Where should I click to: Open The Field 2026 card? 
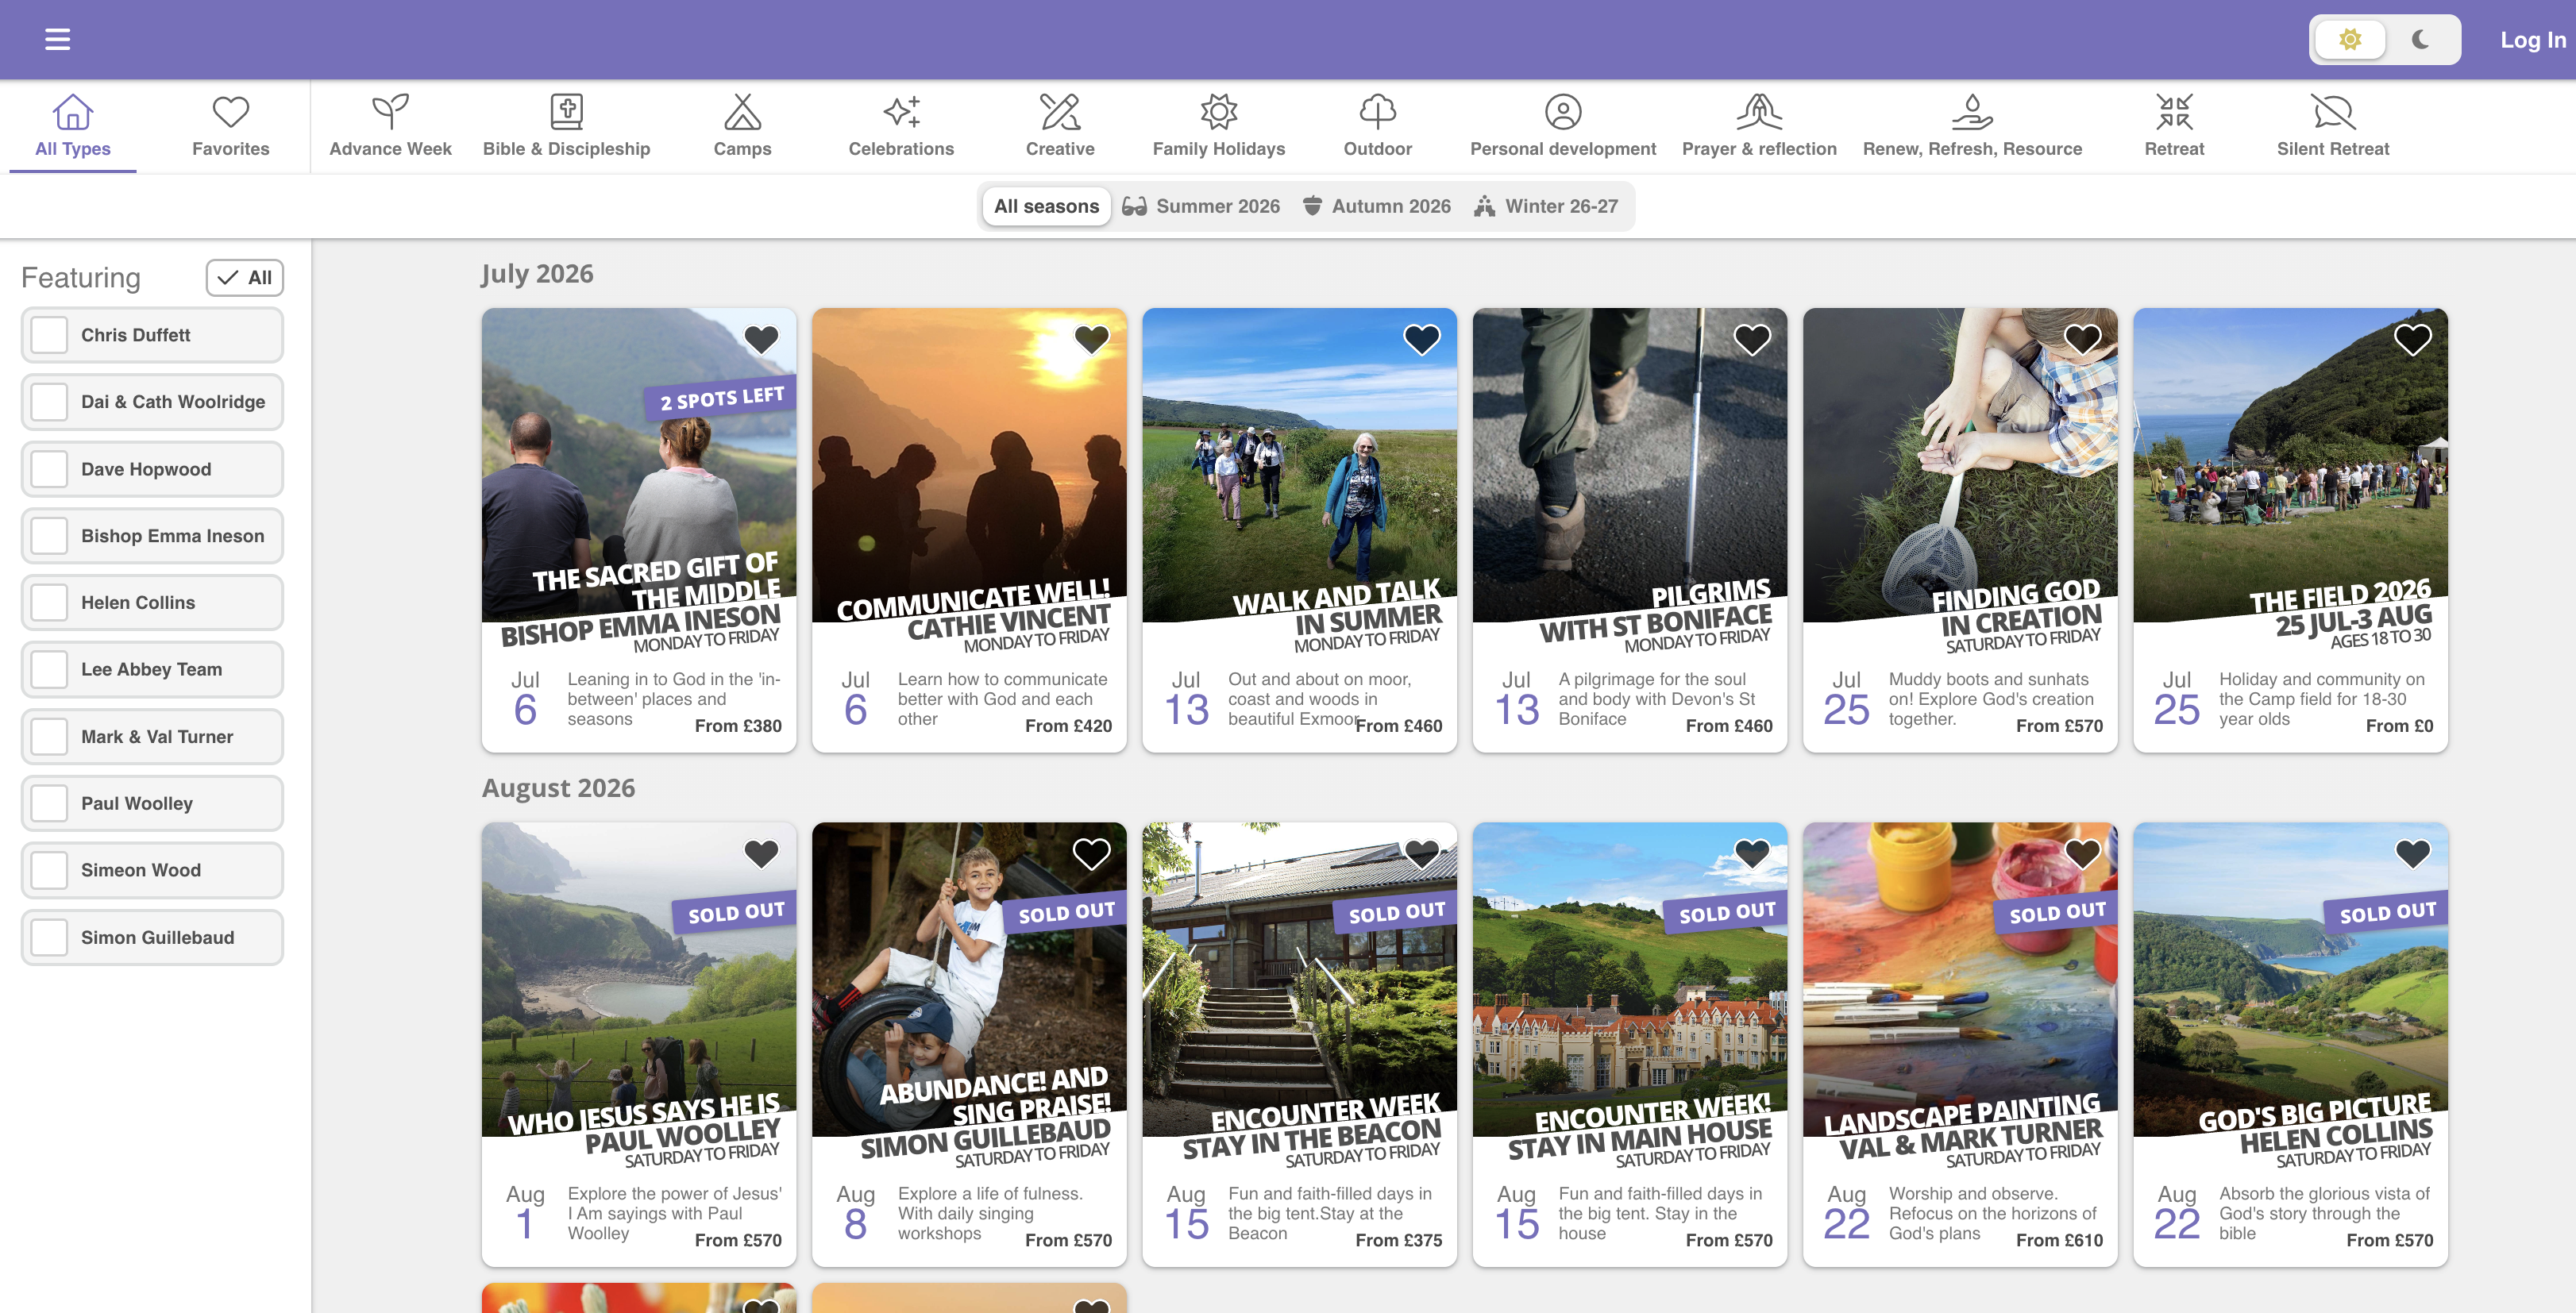click(x=2290, y=530)
